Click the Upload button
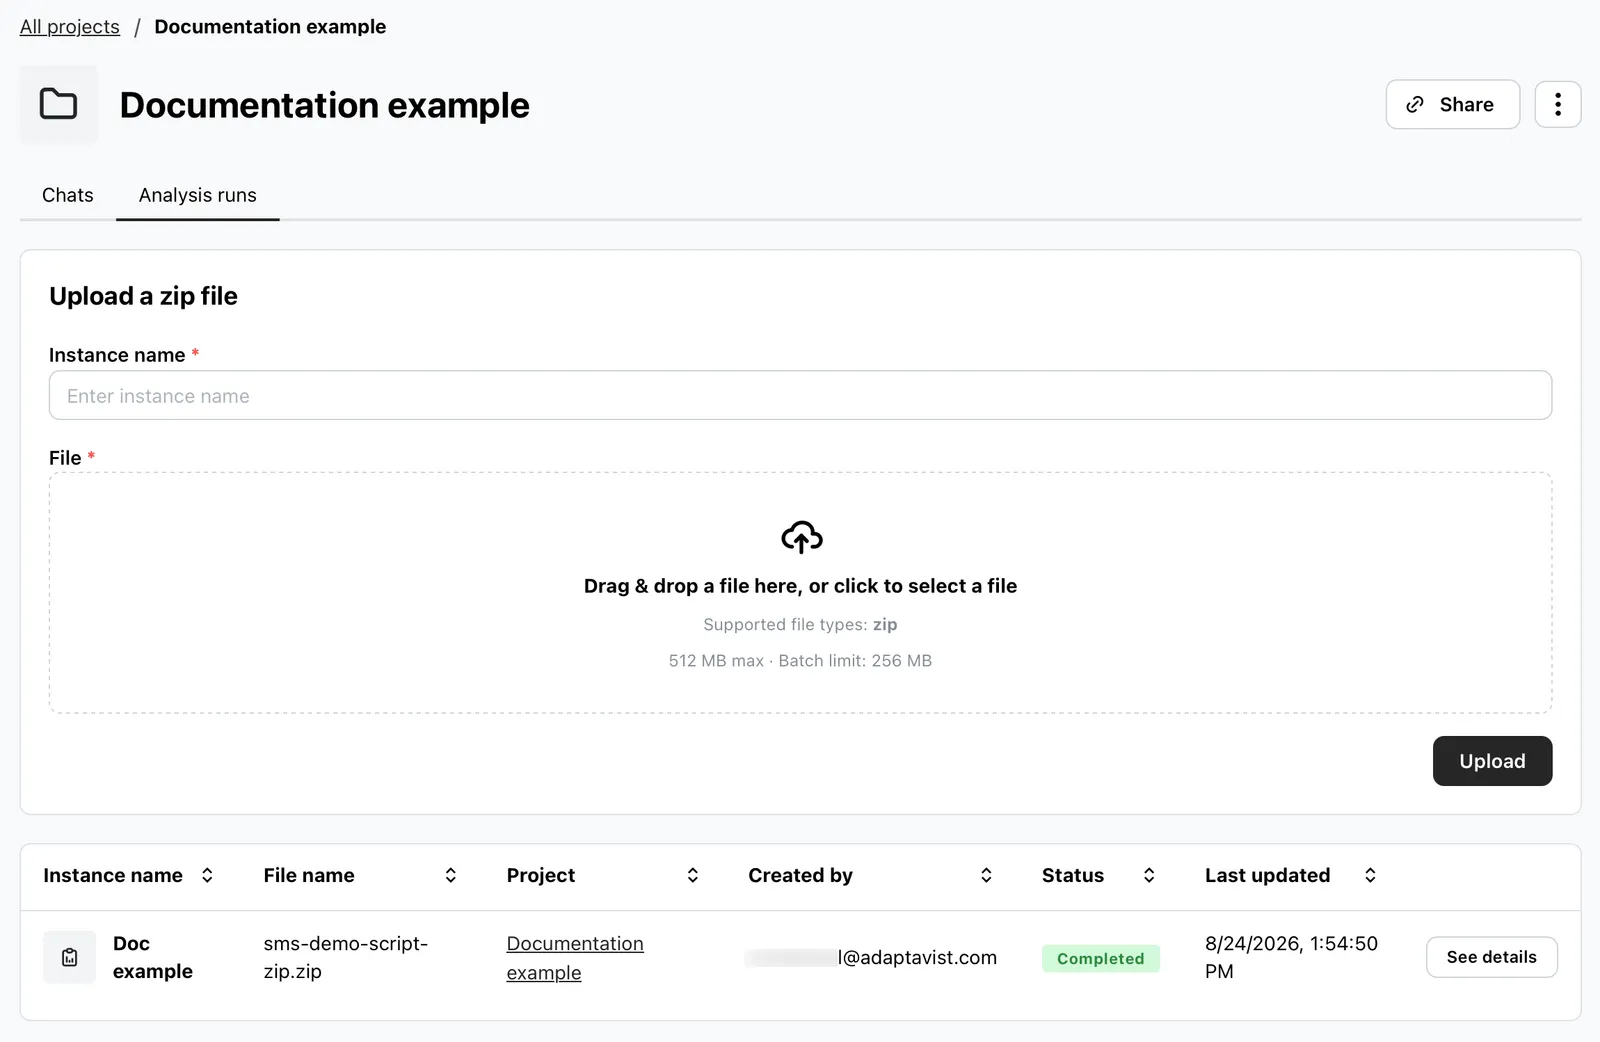The width and height of the screenshot is (1600, 1042). pyautogui.click(x=1492, y=761)
